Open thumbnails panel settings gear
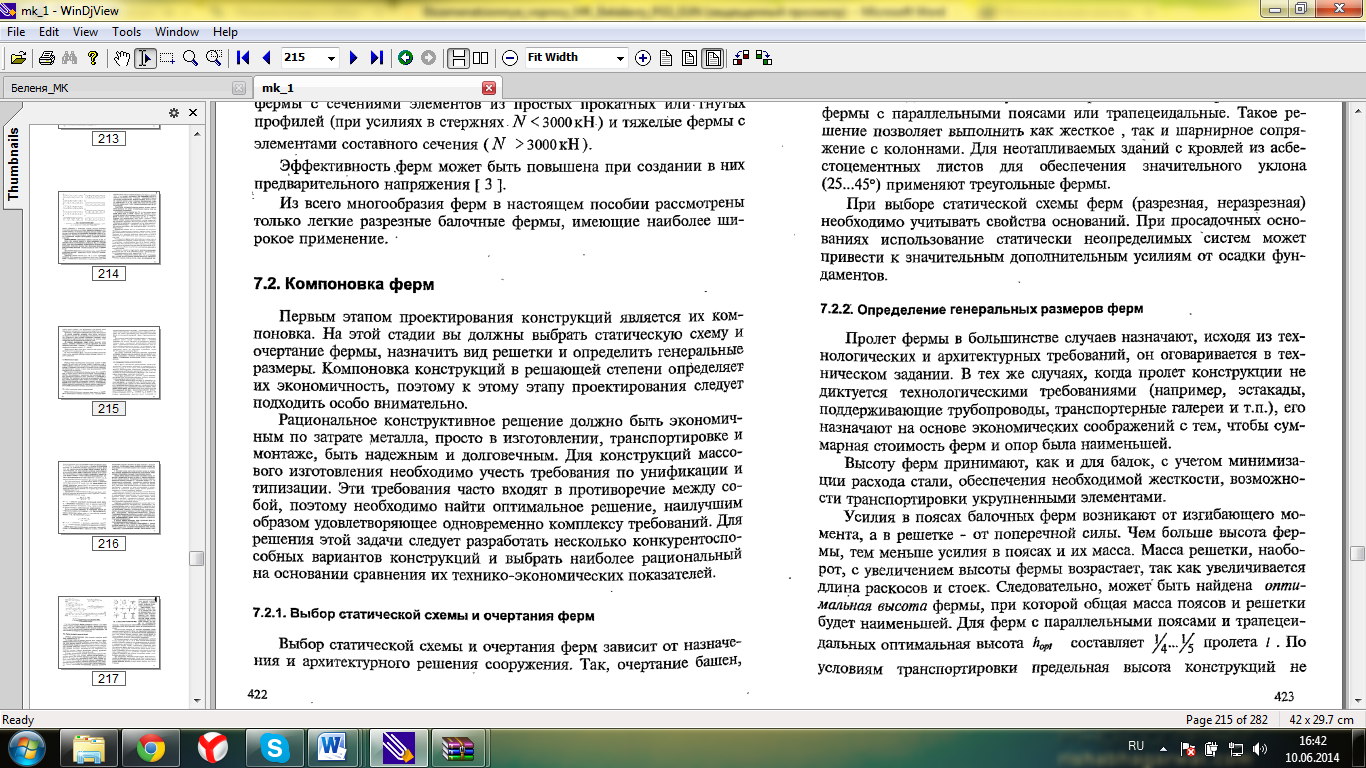The image size is (1366, 768). tap(174, 112)
